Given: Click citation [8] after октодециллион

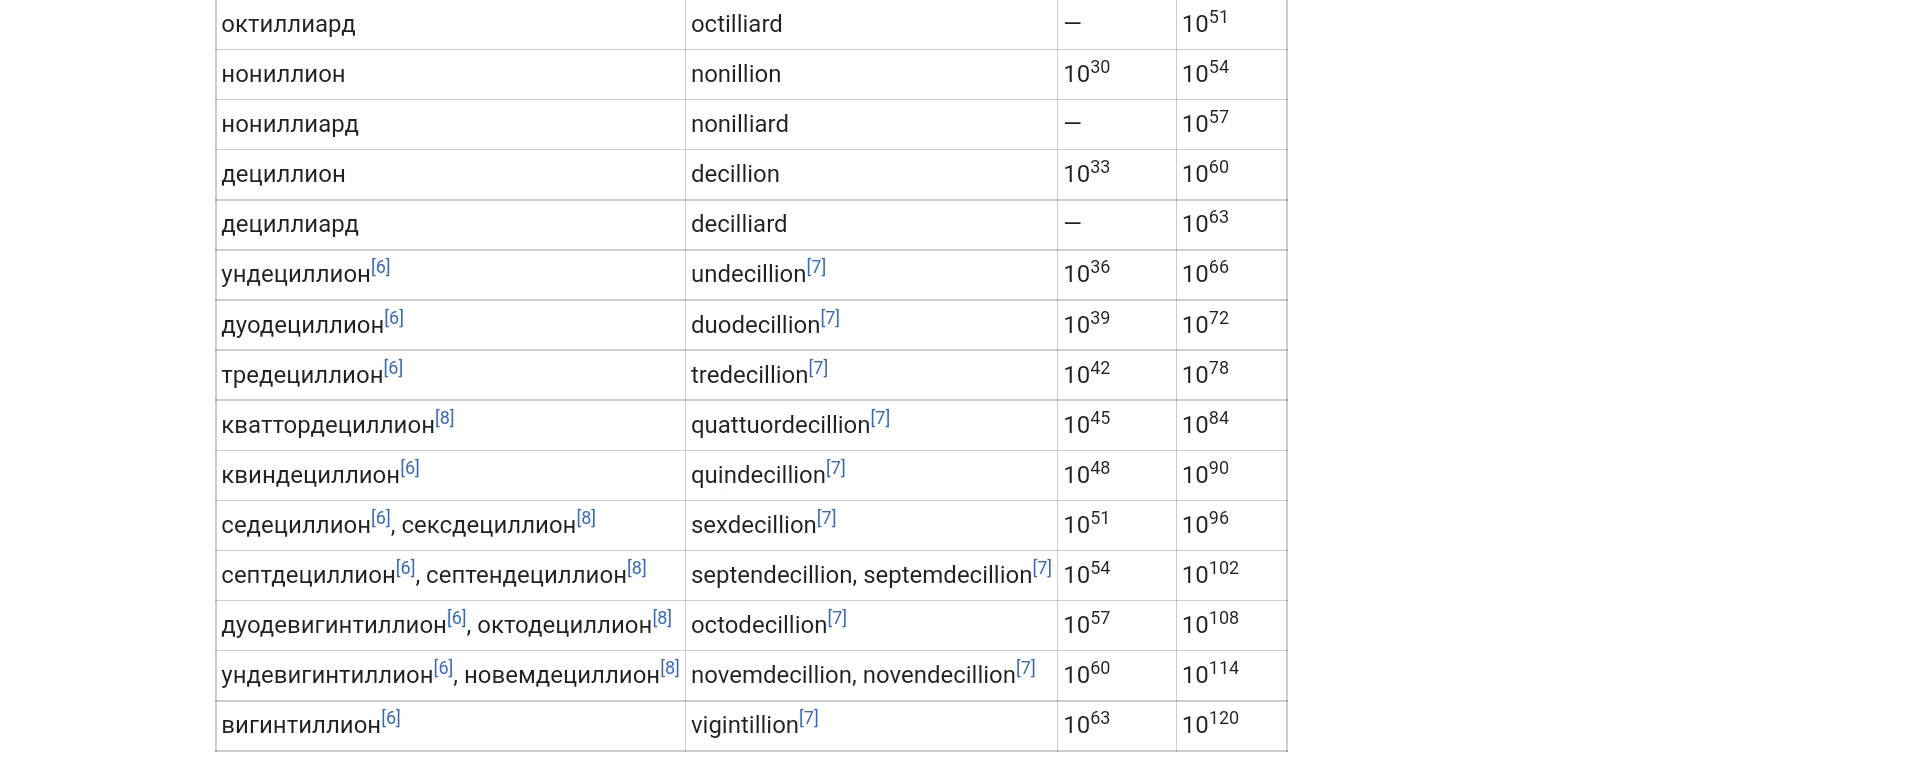Looking at the screenshot, I should pos(662,618).
